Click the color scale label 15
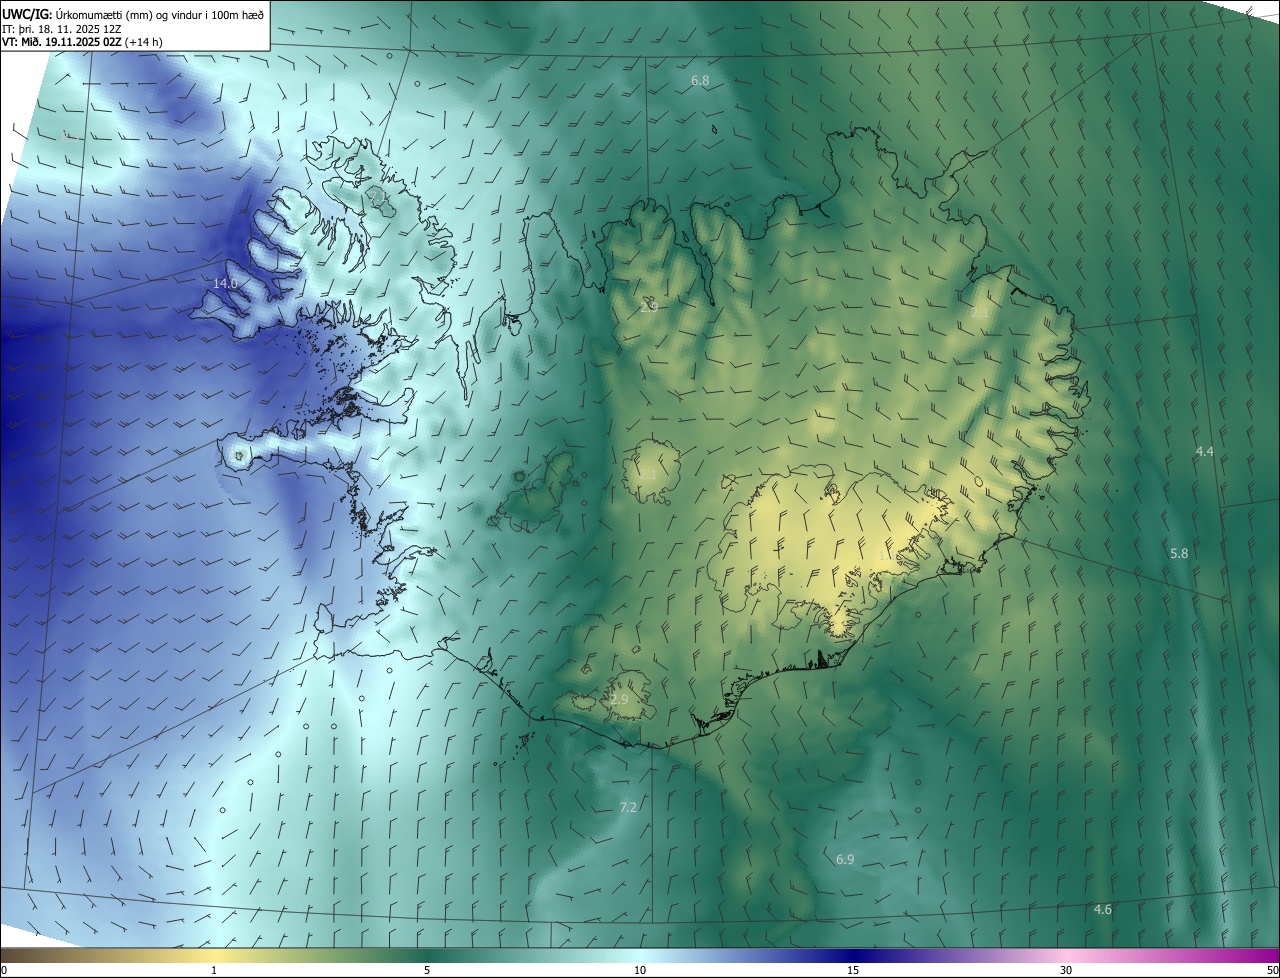Image resolution: width=1280 pixels, height=978 pixels. (853, 970)
